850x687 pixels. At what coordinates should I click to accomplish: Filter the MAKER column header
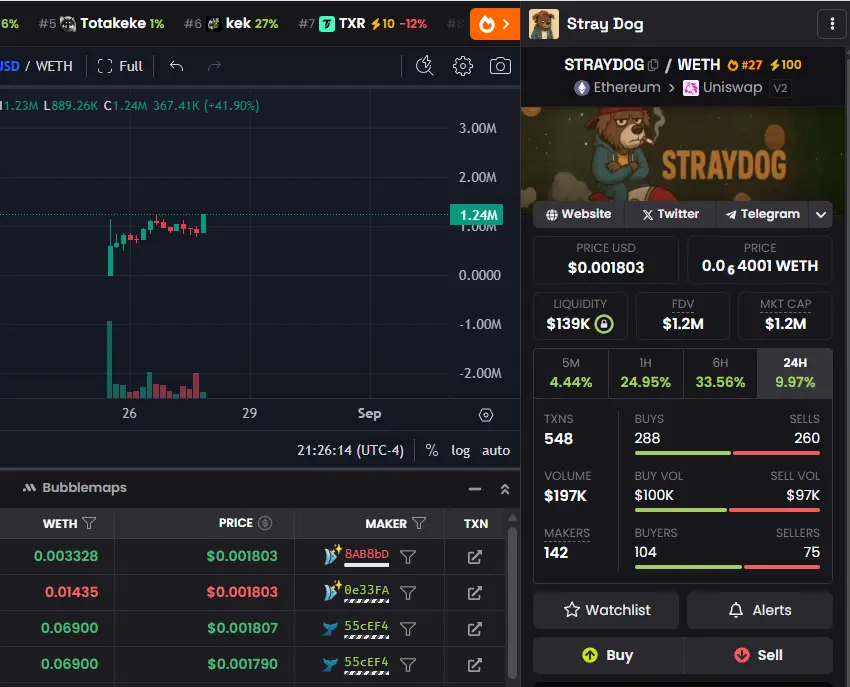click(418, 523)
